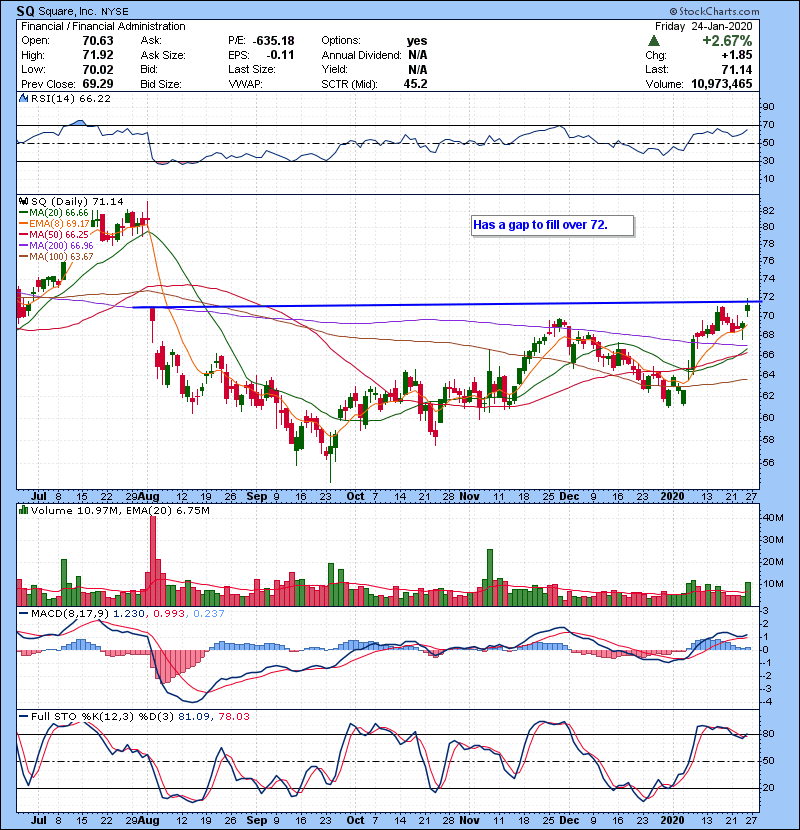Image resolution: width=800 pixels, height=830 pixels.
Task: Select the SQ ticker symbol in title
Action: [25, 11]
